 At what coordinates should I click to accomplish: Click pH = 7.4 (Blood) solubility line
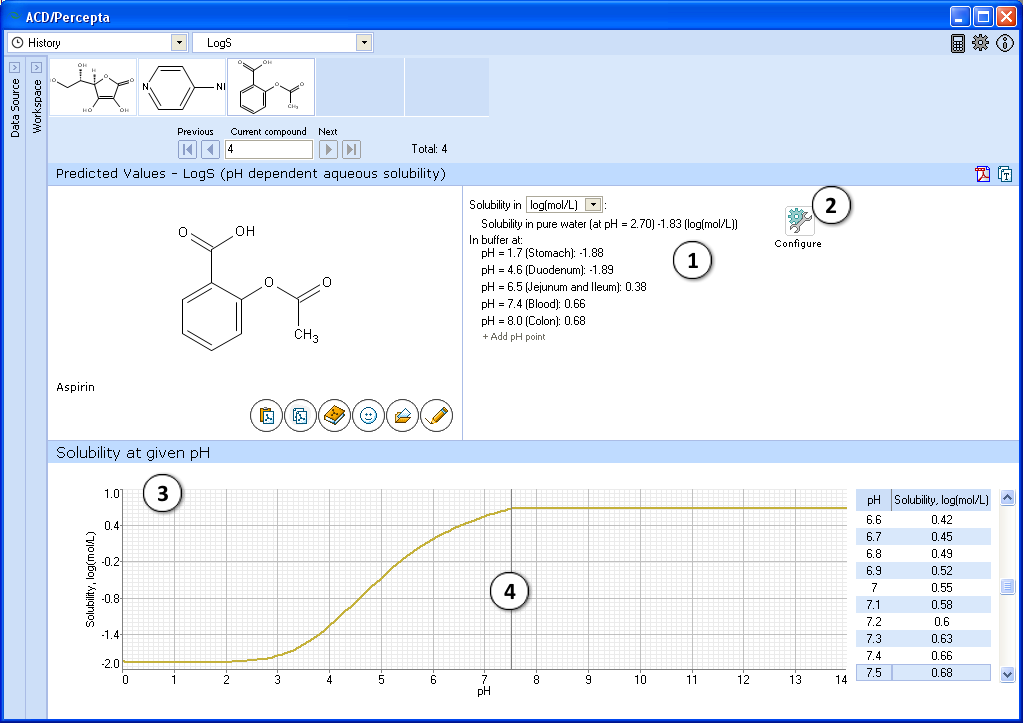(533, 304)
